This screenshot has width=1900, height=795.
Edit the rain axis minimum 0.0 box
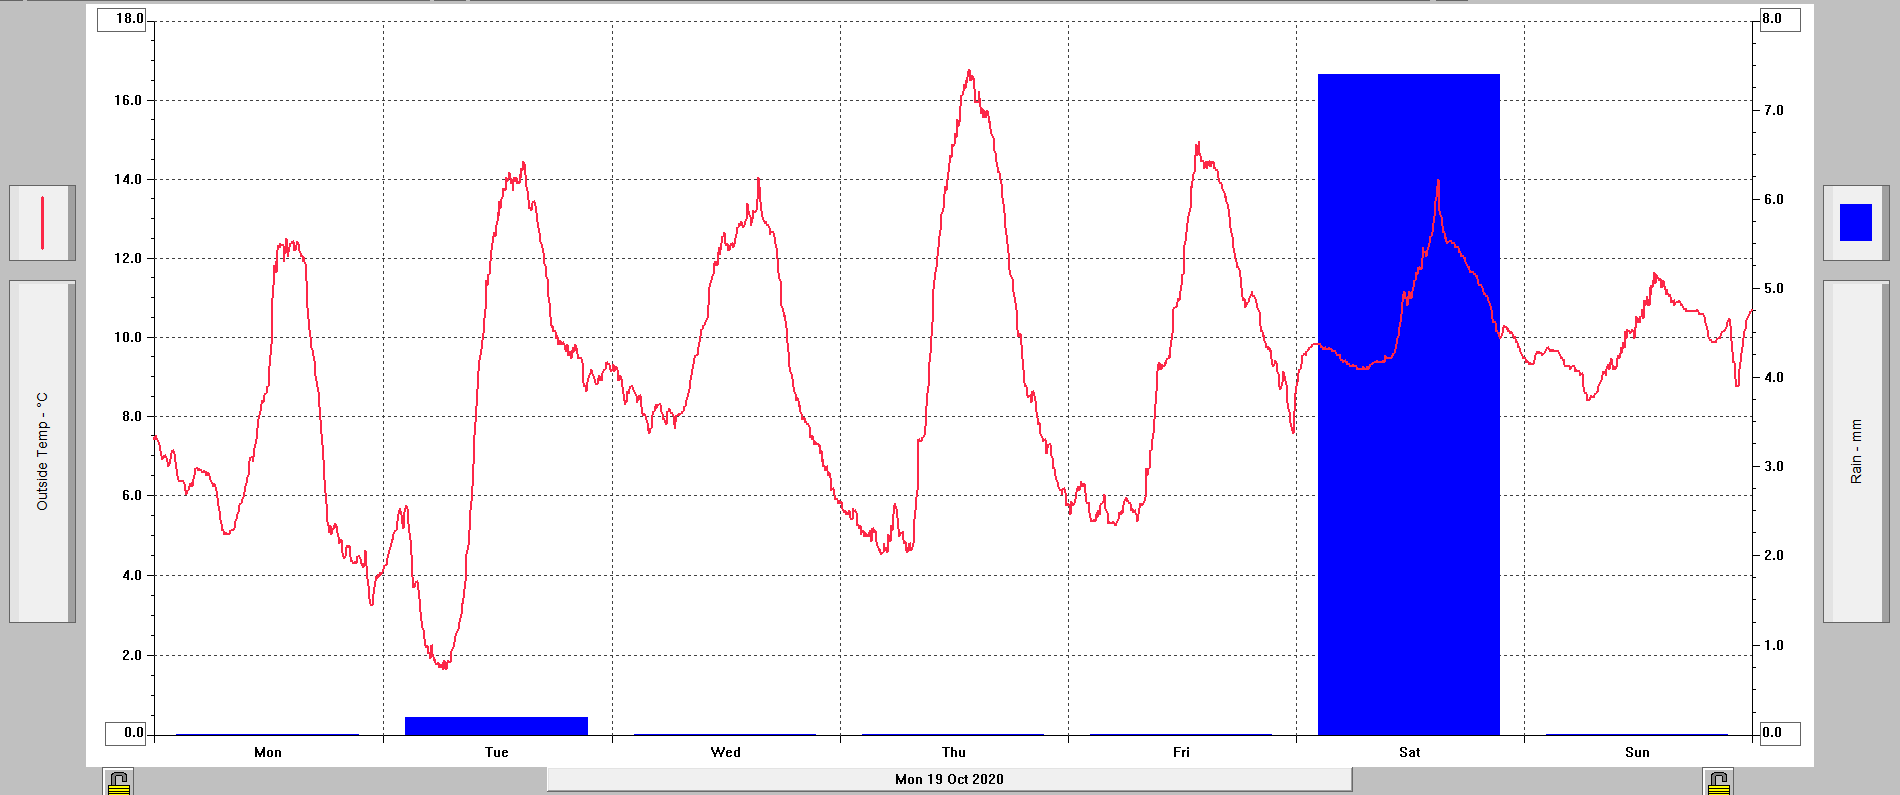pos(1777,733)
